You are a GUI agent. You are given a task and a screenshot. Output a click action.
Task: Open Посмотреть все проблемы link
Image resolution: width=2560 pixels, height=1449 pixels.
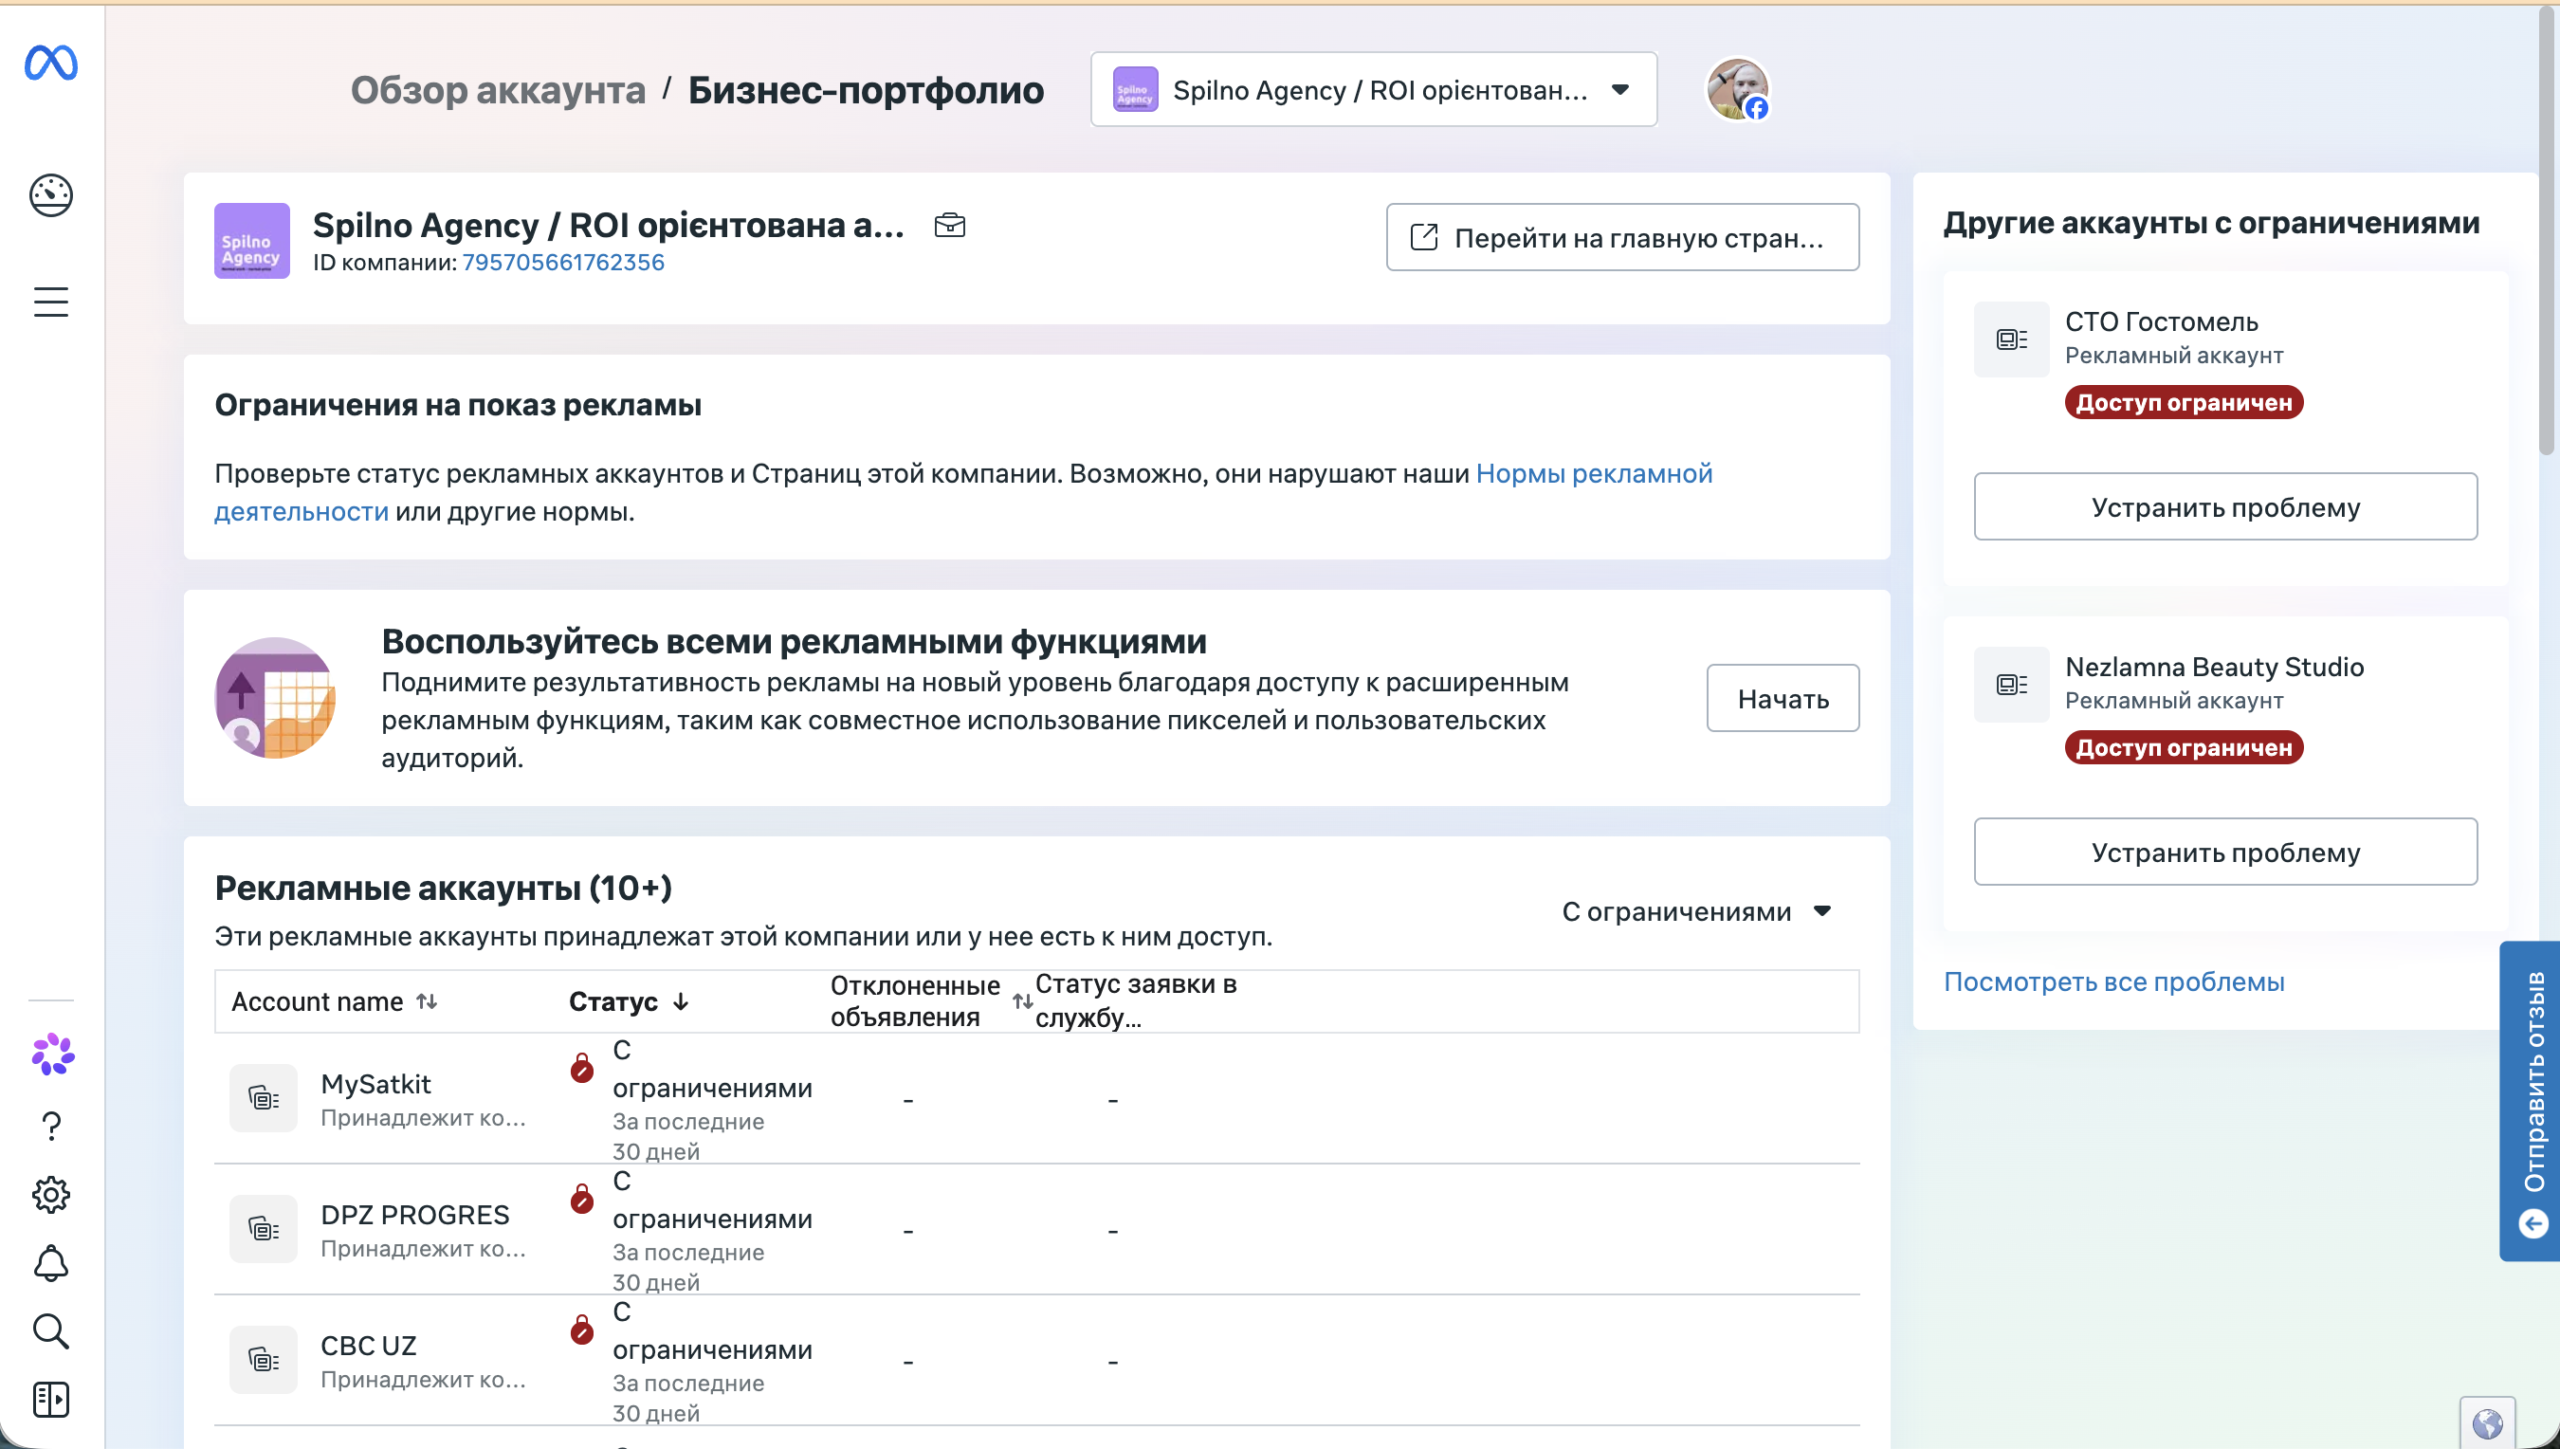click(x=2114, y=982)
